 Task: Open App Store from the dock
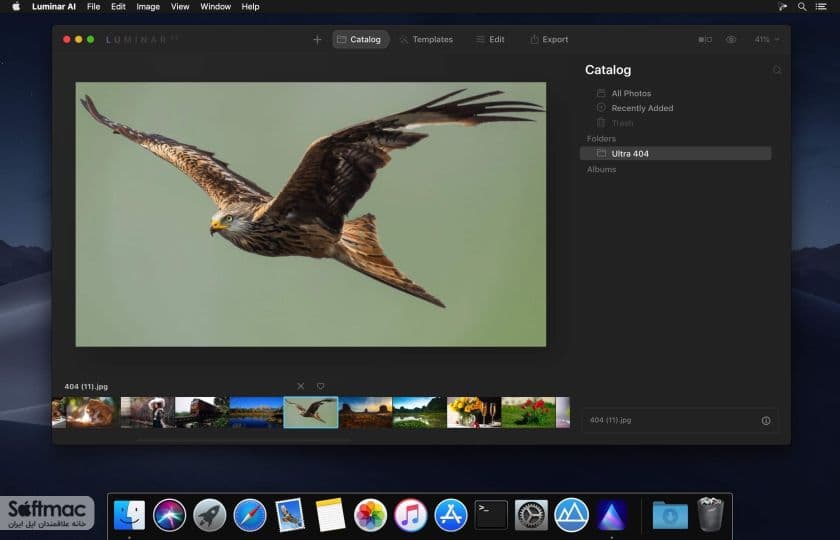451,515
